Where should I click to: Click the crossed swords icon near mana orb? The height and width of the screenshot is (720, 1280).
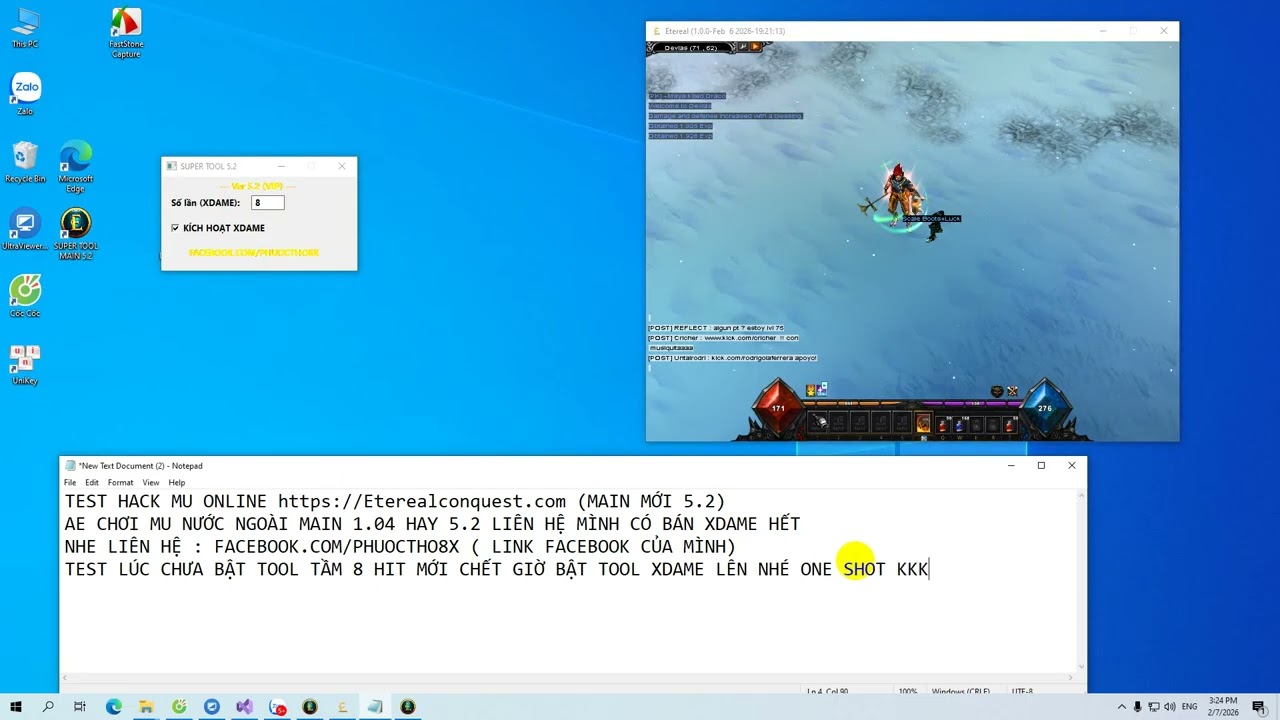pos(1012,391)
